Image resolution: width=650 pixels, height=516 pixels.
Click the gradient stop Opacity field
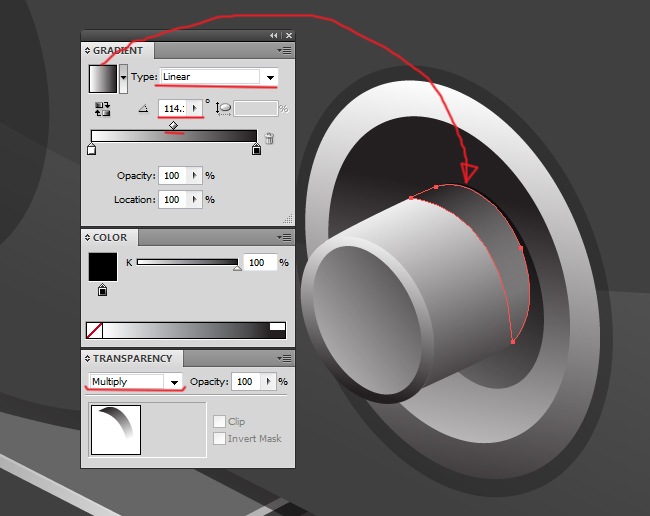click(173, 176)
